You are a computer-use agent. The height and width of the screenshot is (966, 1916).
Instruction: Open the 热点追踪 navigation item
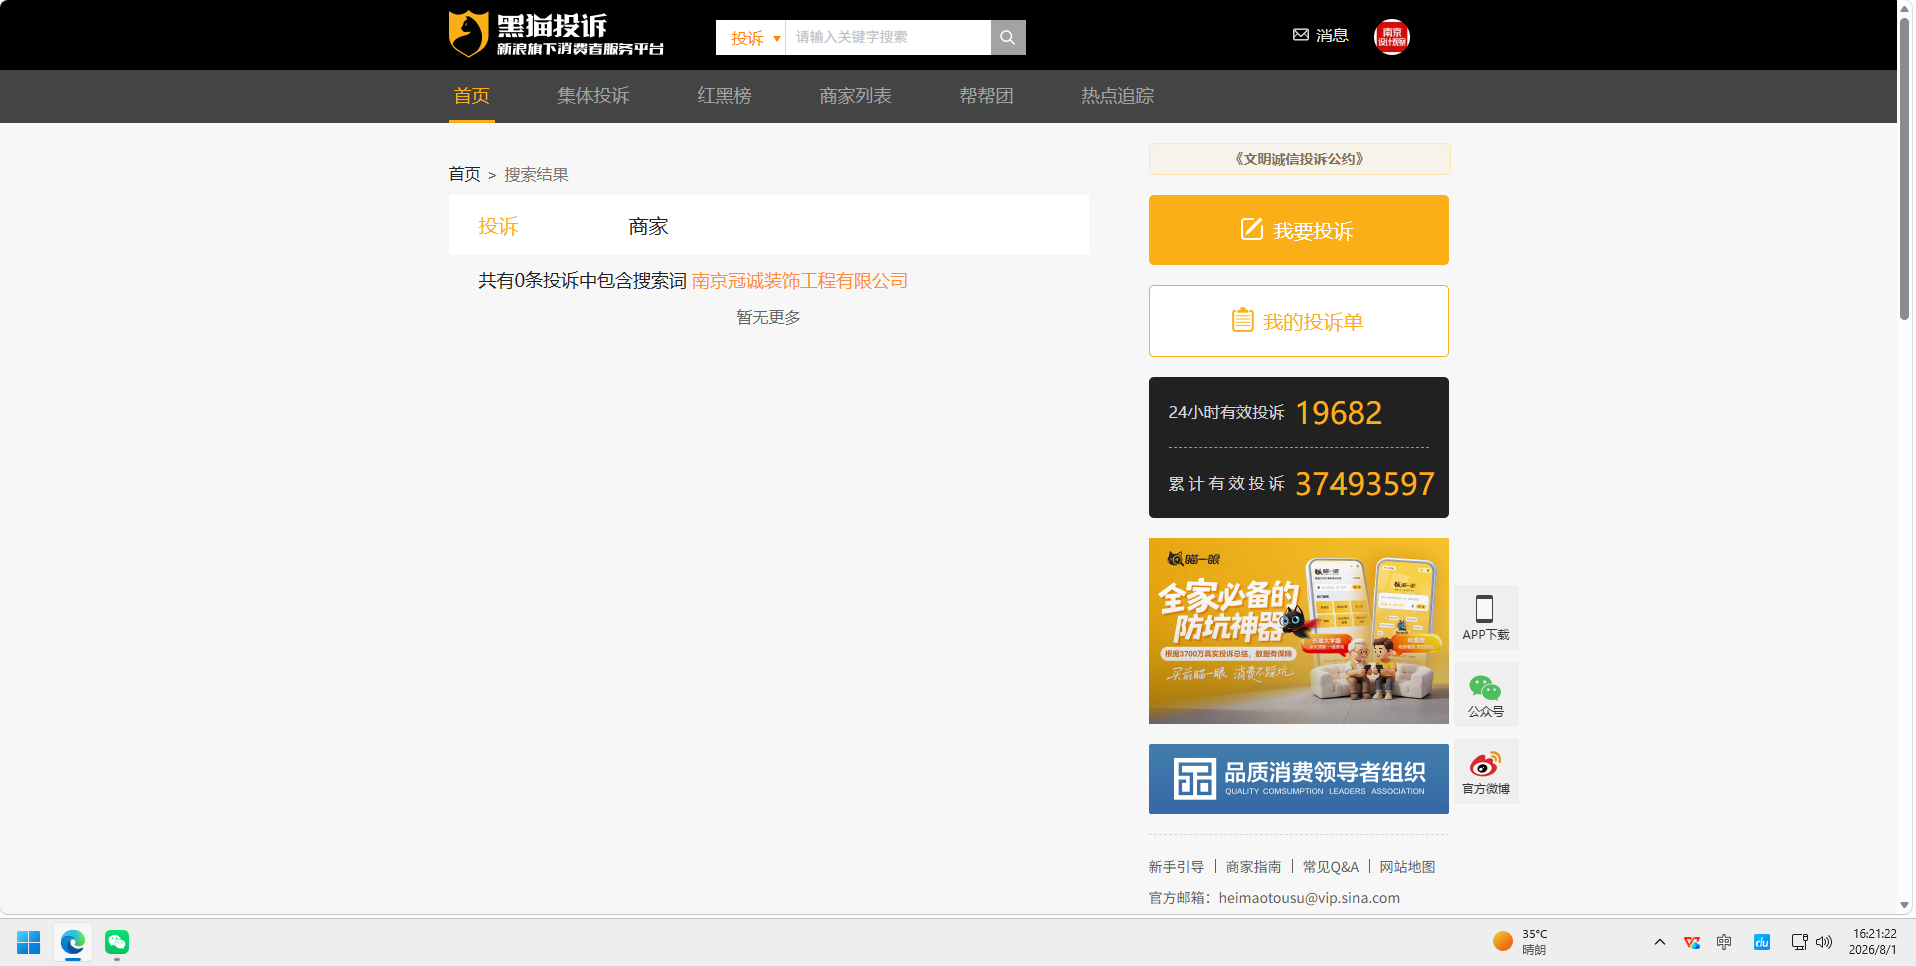coord(1117,96)
